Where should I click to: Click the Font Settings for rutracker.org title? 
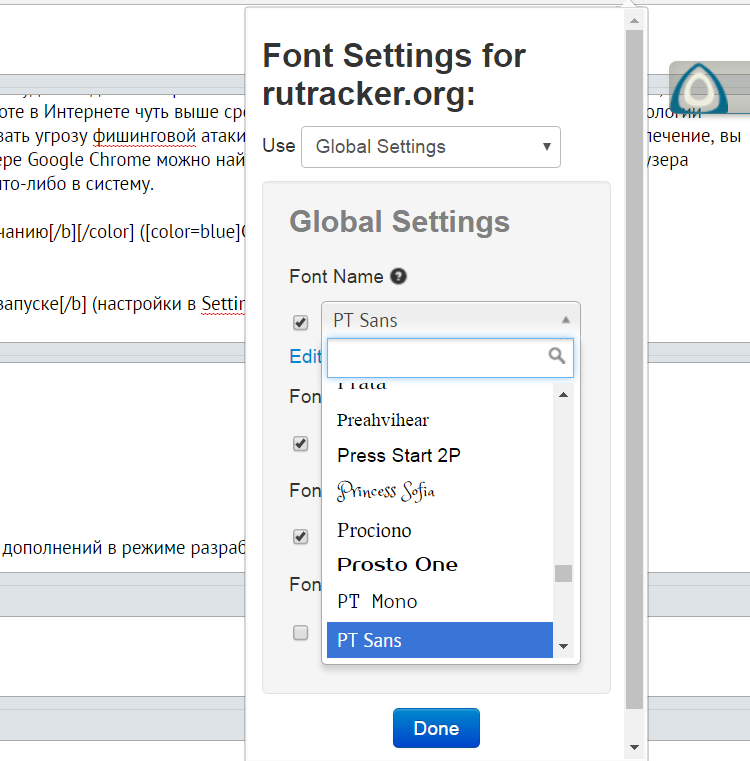[x=394, y=74]
